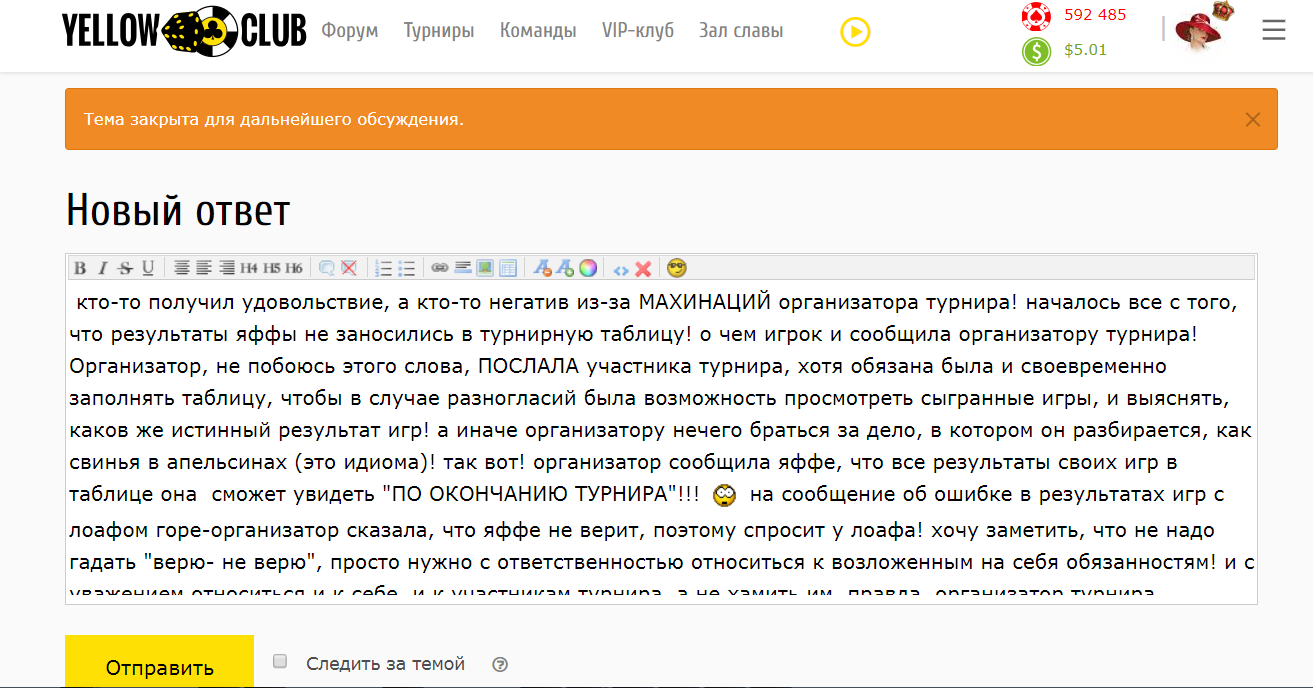Click the Yellow Club logo
1313x688 pixels.
184,30
